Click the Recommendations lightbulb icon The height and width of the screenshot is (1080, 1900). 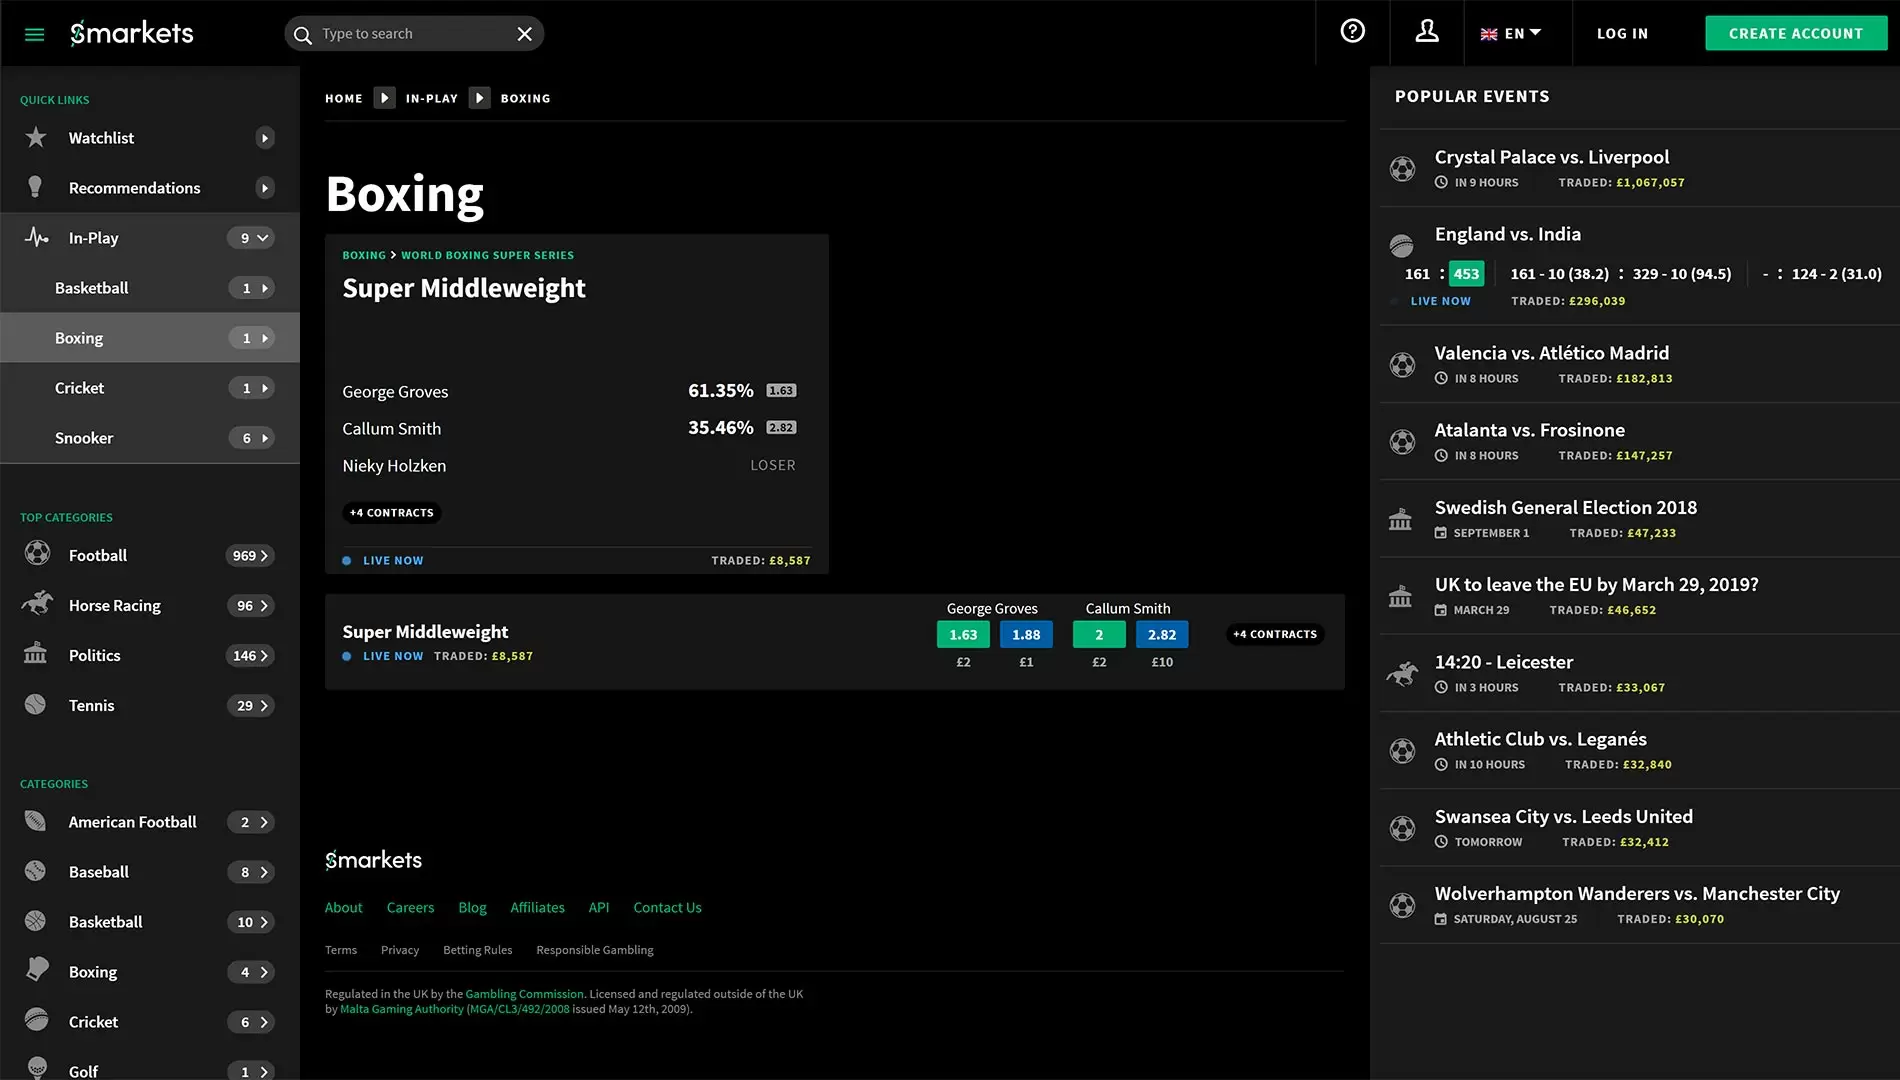(35, 187)
